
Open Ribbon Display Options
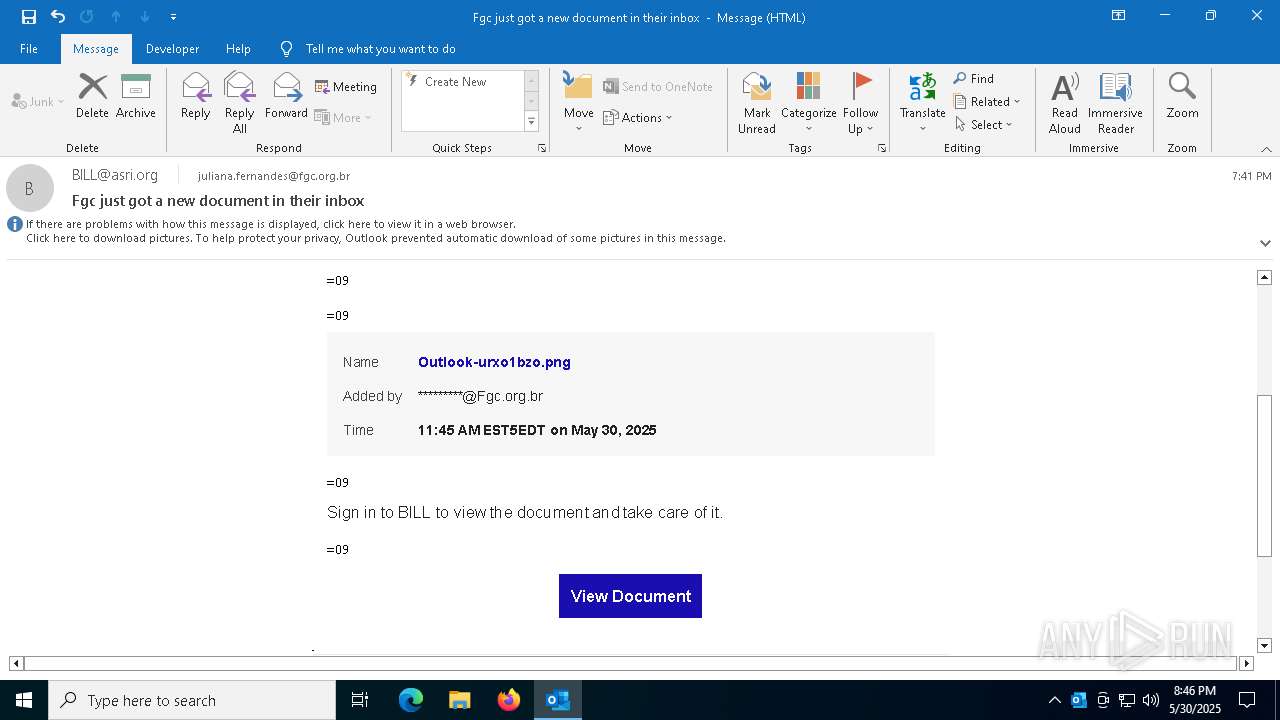click(x=1118, y=16)
